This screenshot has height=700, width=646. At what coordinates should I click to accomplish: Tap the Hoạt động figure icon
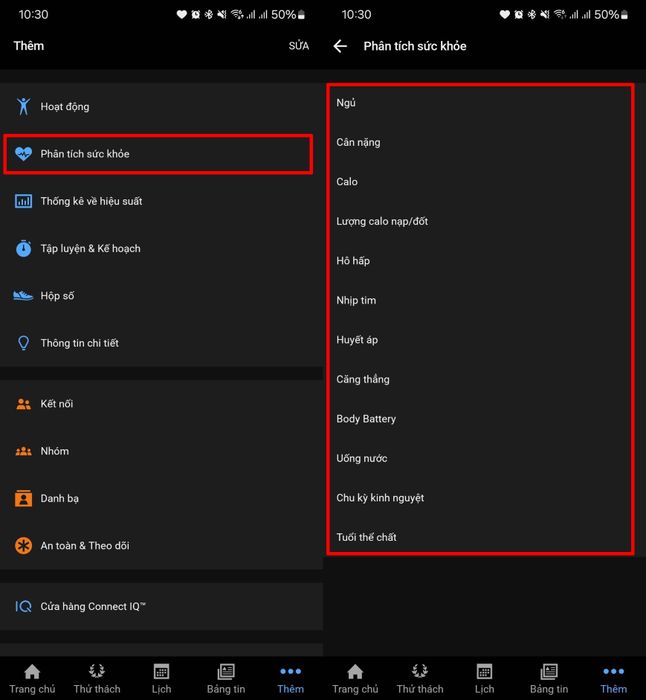(x=23, y=106)
